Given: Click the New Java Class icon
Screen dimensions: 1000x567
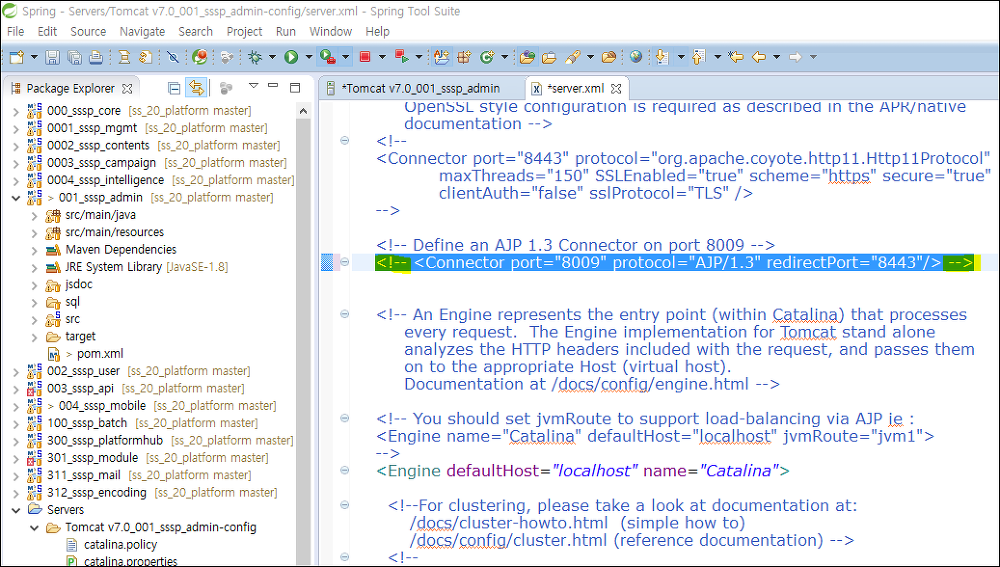Looking at the screenshot, I should 487,57.
